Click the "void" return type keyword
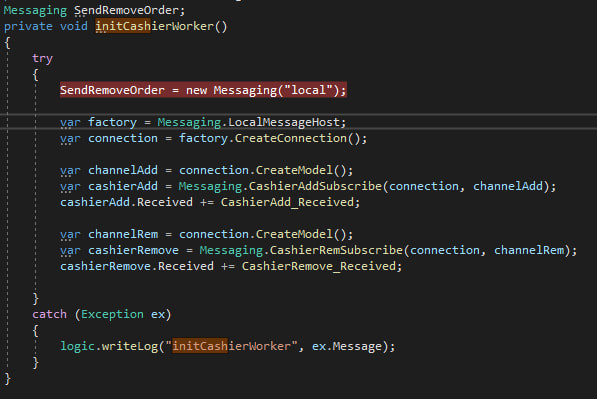This screenshot has height=399, width=597. click(73, 26)
